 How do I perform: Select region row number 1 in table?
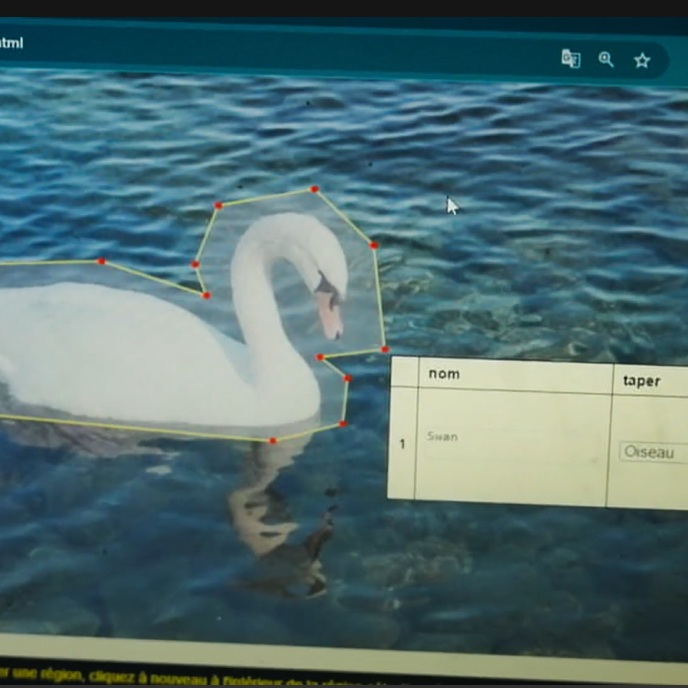pos(402,443)
